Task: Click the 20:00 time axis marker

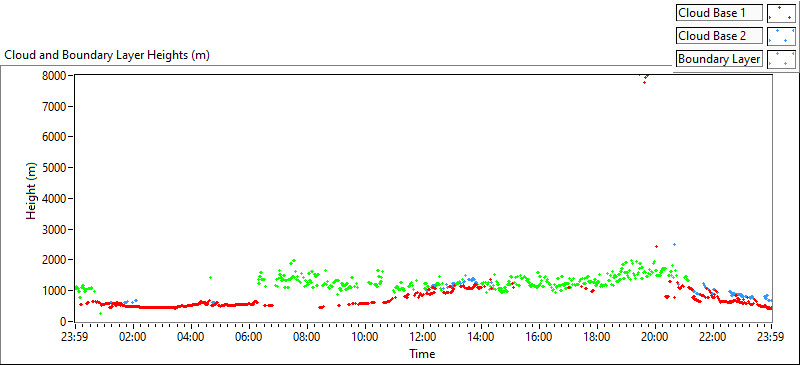Action: click(656, 337)
